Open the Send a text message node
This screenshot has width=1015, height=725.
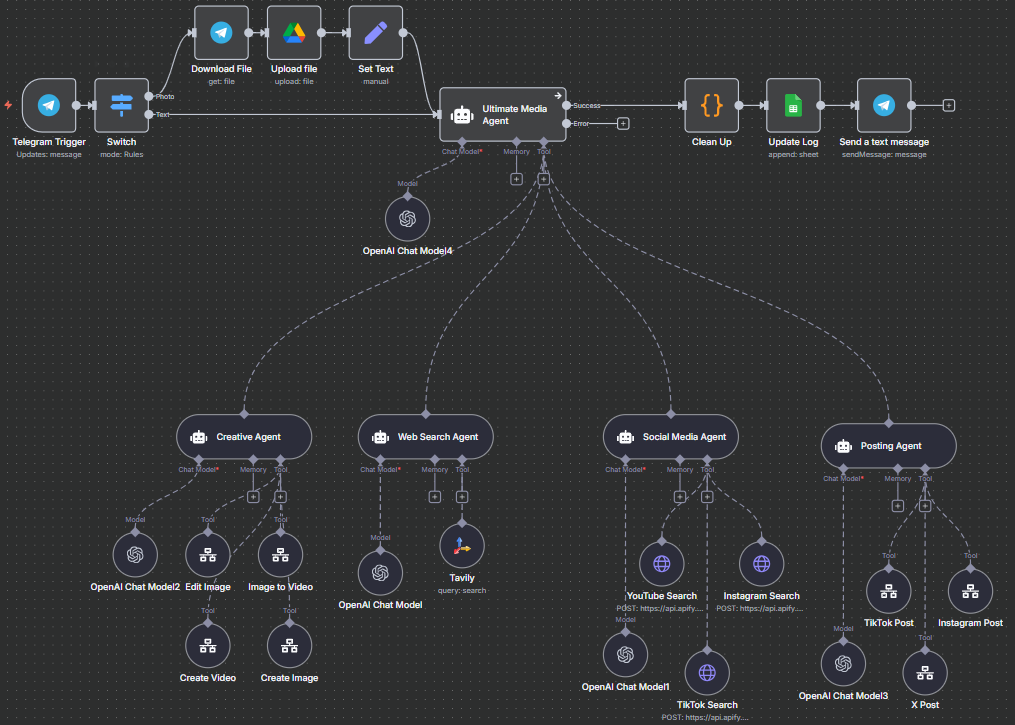pos(883,105)
